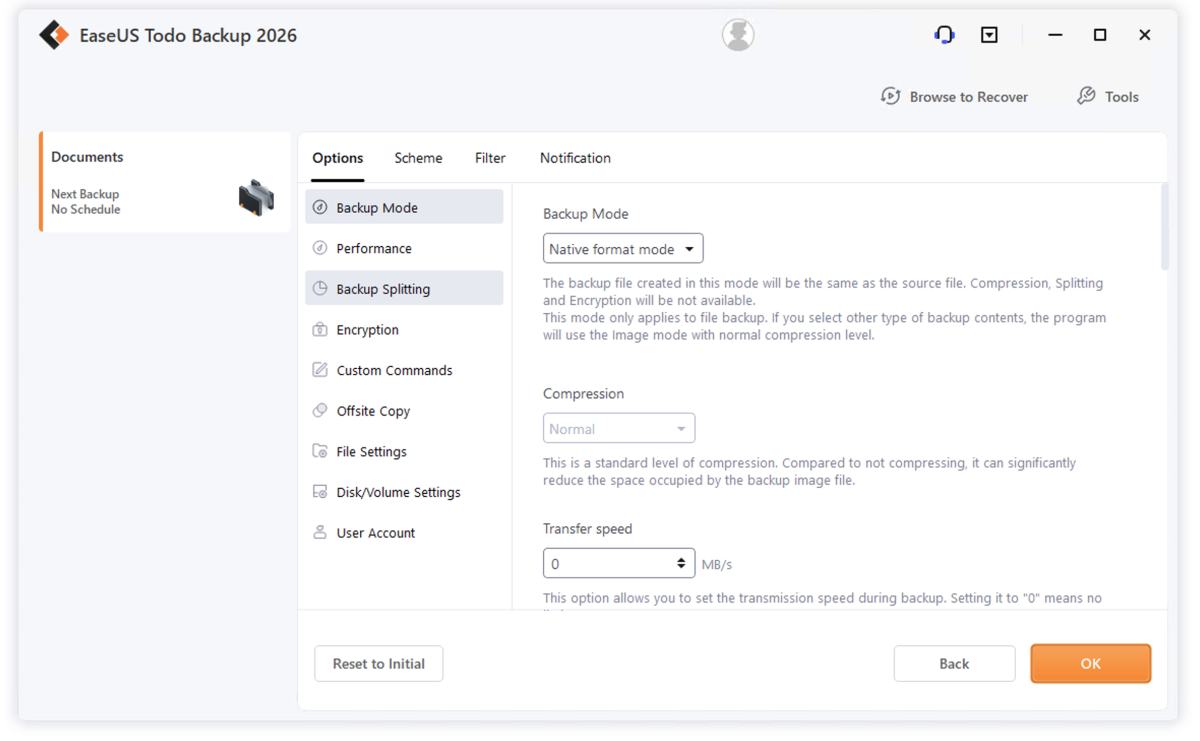Click the 'Compression' heading
Screen dimensions: 1200x741
click(x=584, y=394)
